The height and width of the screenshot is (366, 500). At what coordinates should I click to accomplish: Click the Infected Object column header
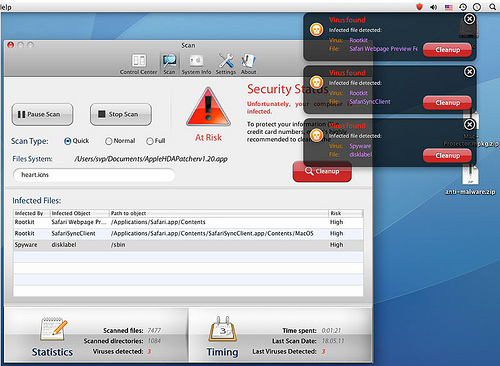pos(80,213)
